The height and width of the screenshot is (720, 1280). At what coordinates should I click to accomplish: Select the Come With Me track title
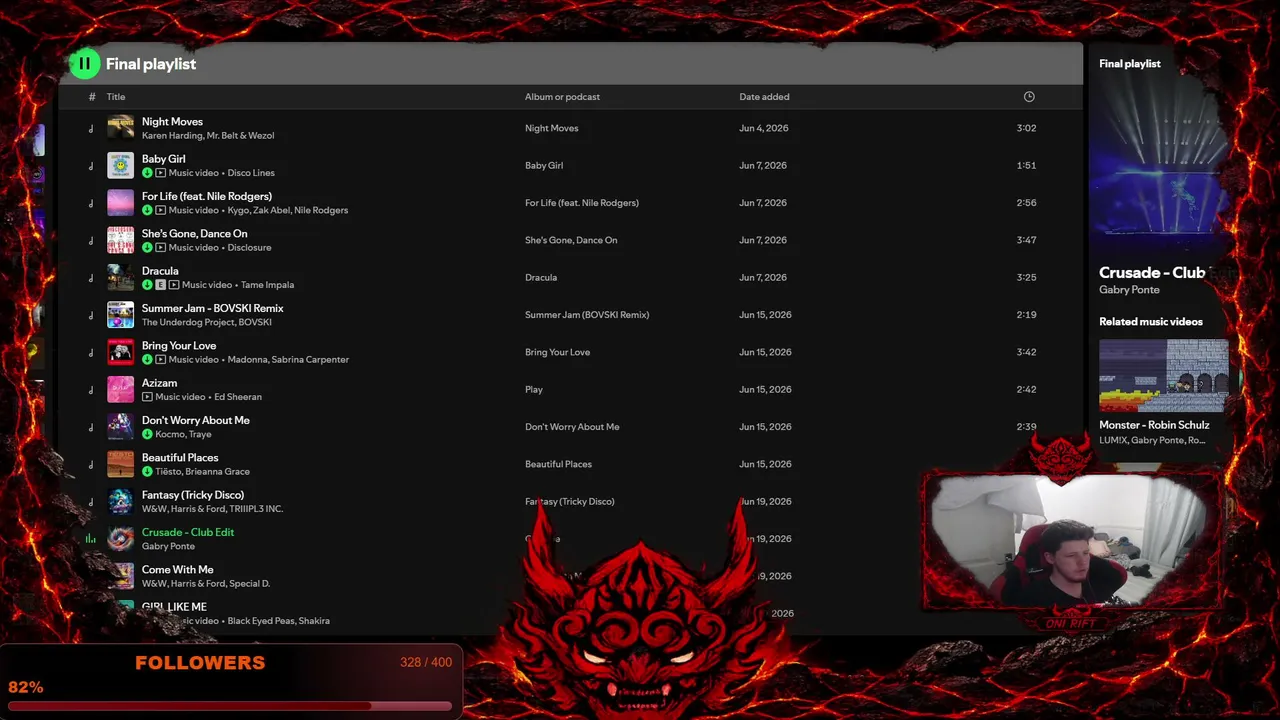[x=177, y=570]
